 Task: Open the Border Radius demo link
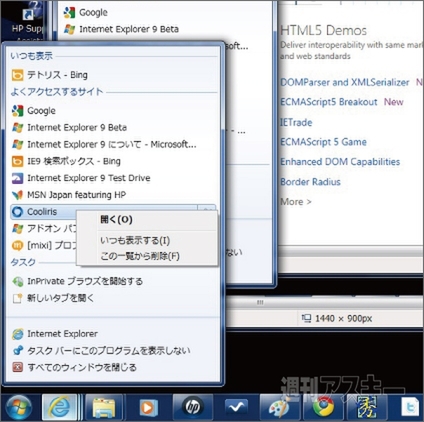tap(310, 182)
